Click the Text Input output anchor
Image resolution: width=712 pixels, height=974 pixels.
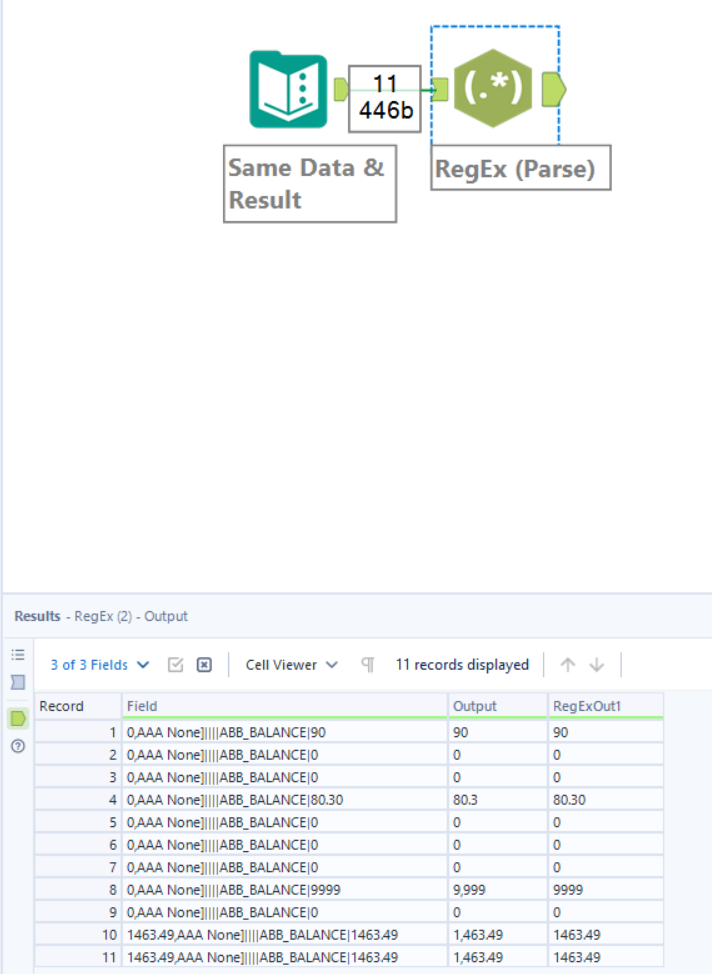point(340,90)
